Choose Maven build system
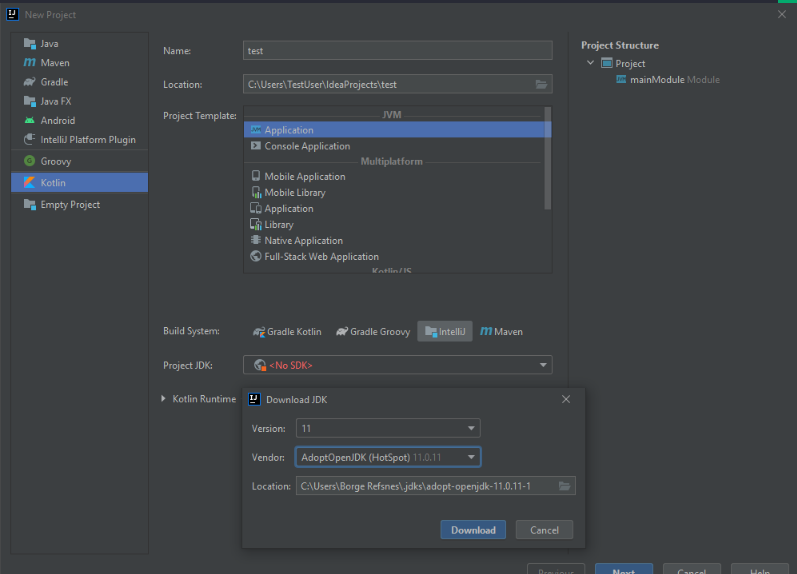 pos(502,331)
